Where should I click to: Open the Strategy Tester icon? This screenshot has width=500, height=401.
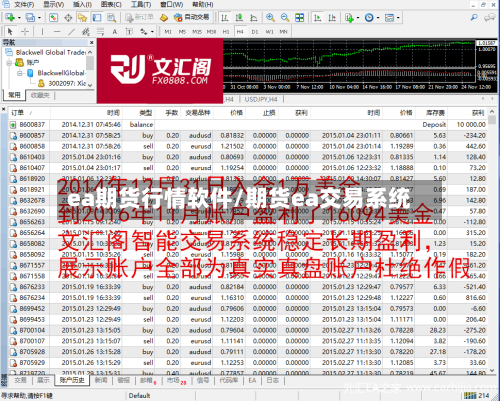[x=112, y=17]
